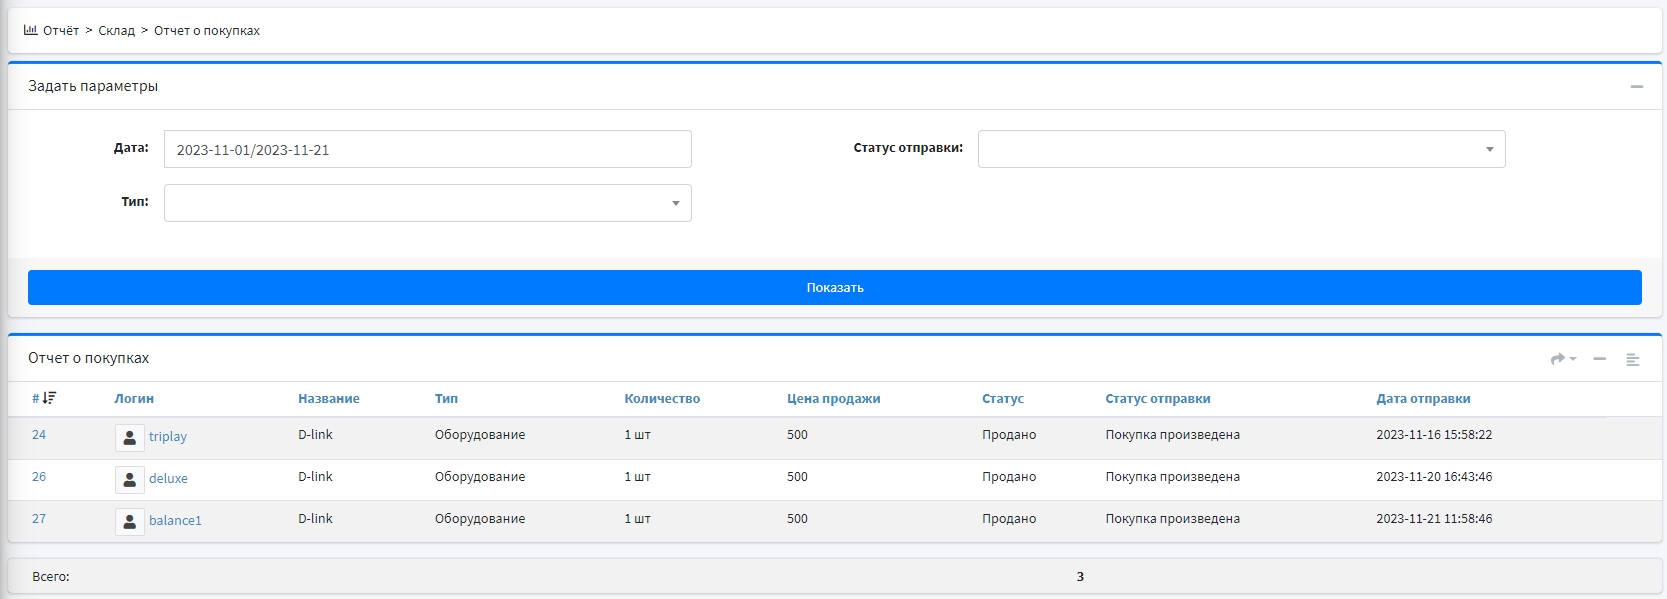This screenshot has width=1667, height=599.
Task: Click the 'Склад' breadcrumb item
Action: pyautogui.click(x=116, y=31)
